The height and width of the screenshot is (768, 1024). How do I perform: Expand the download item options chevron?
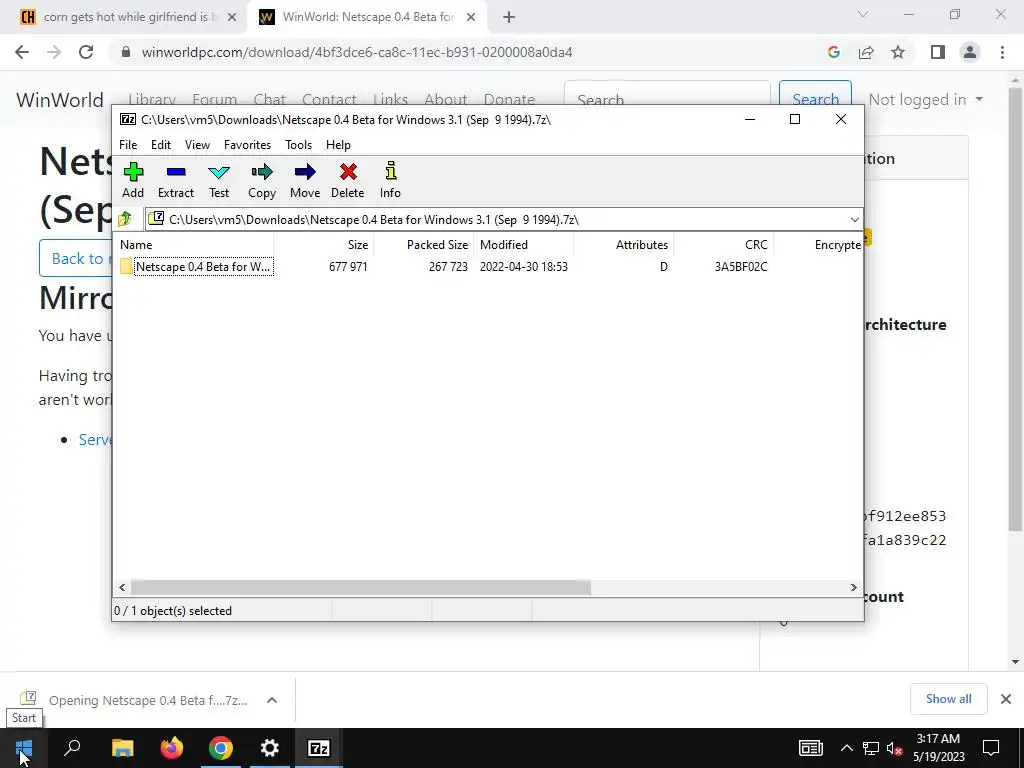tap(272, 700)
